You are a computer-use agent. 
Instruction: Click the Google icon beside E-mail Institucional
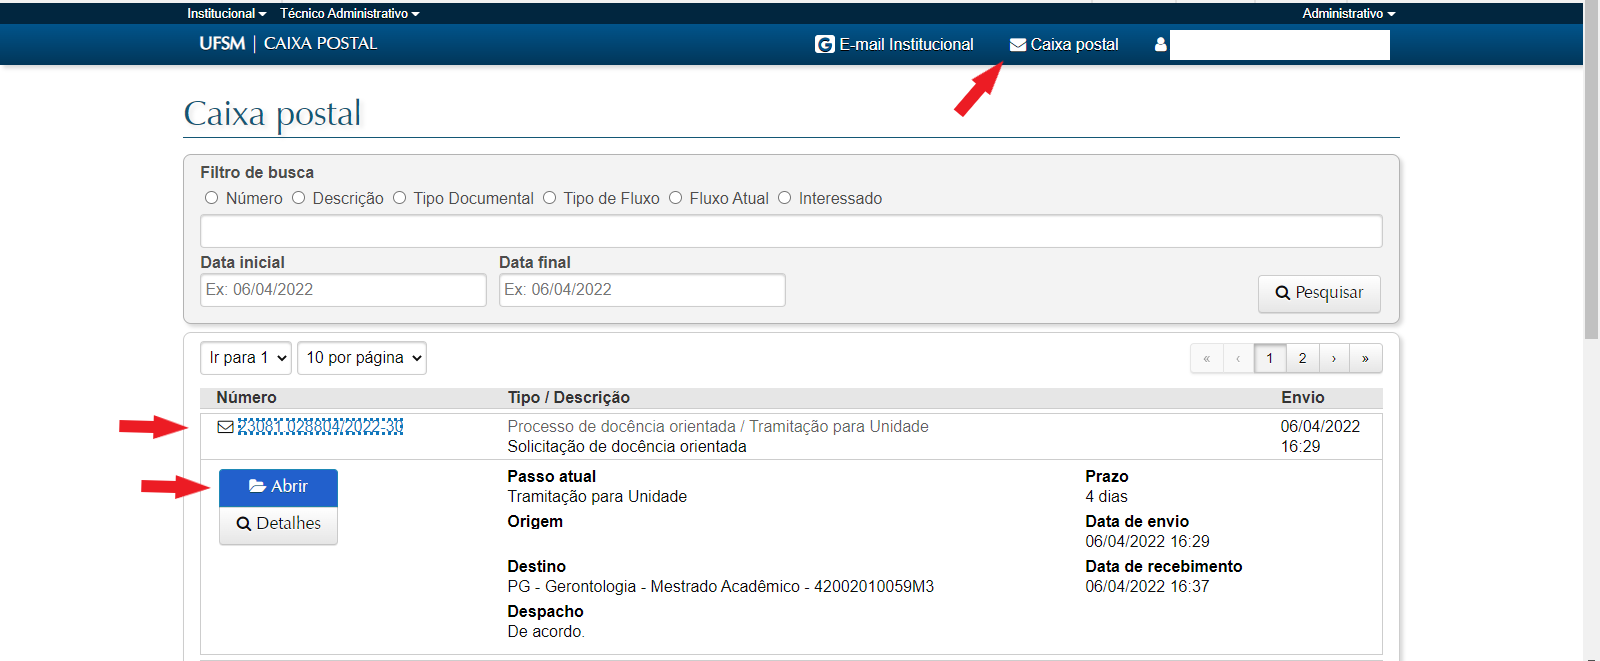pos(824,44)
